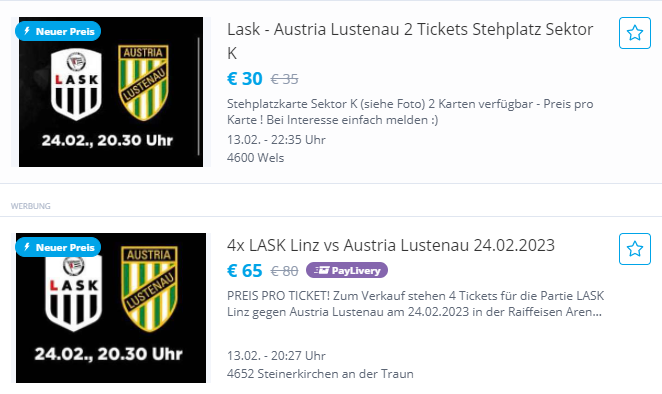Click the PREIS PRO TICKET description text

415,304
